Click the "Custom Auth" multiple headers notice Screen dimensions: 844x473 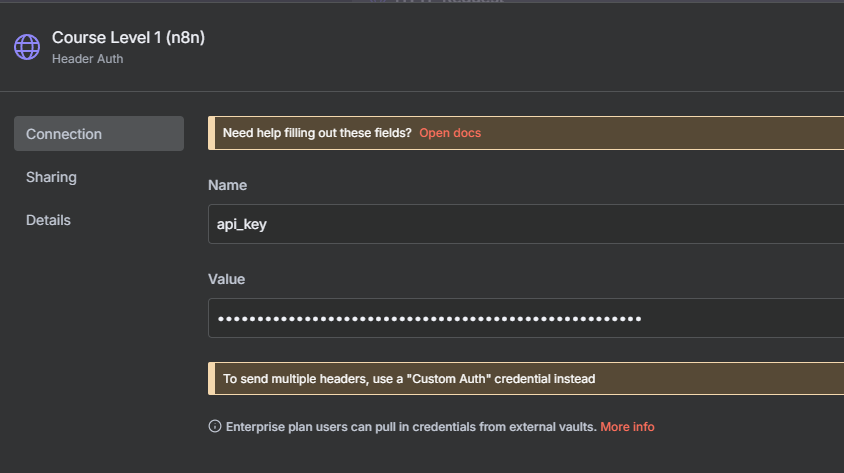pyautogui.click(x=409, y=379)
